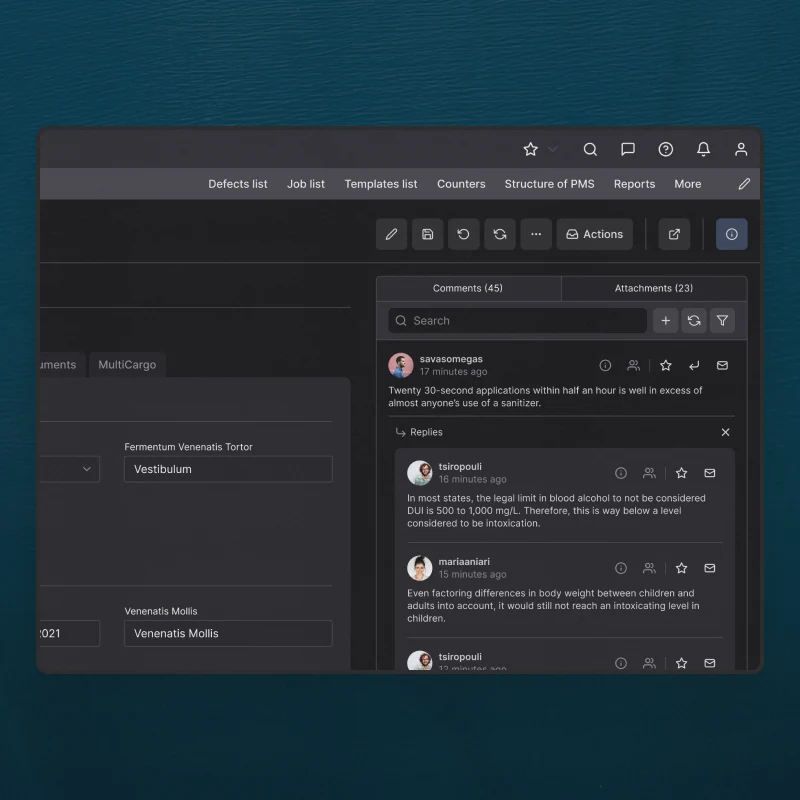Email tsiropouli's 16 minutes ago reply
800x800 pixels.
tap(710, 473)
